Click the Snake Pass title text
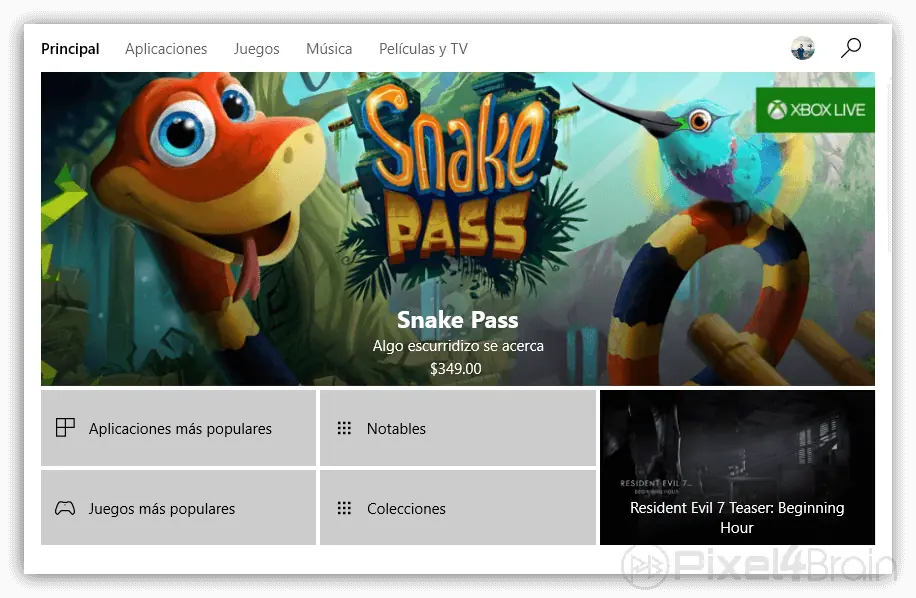 click(x=457, y=320)
